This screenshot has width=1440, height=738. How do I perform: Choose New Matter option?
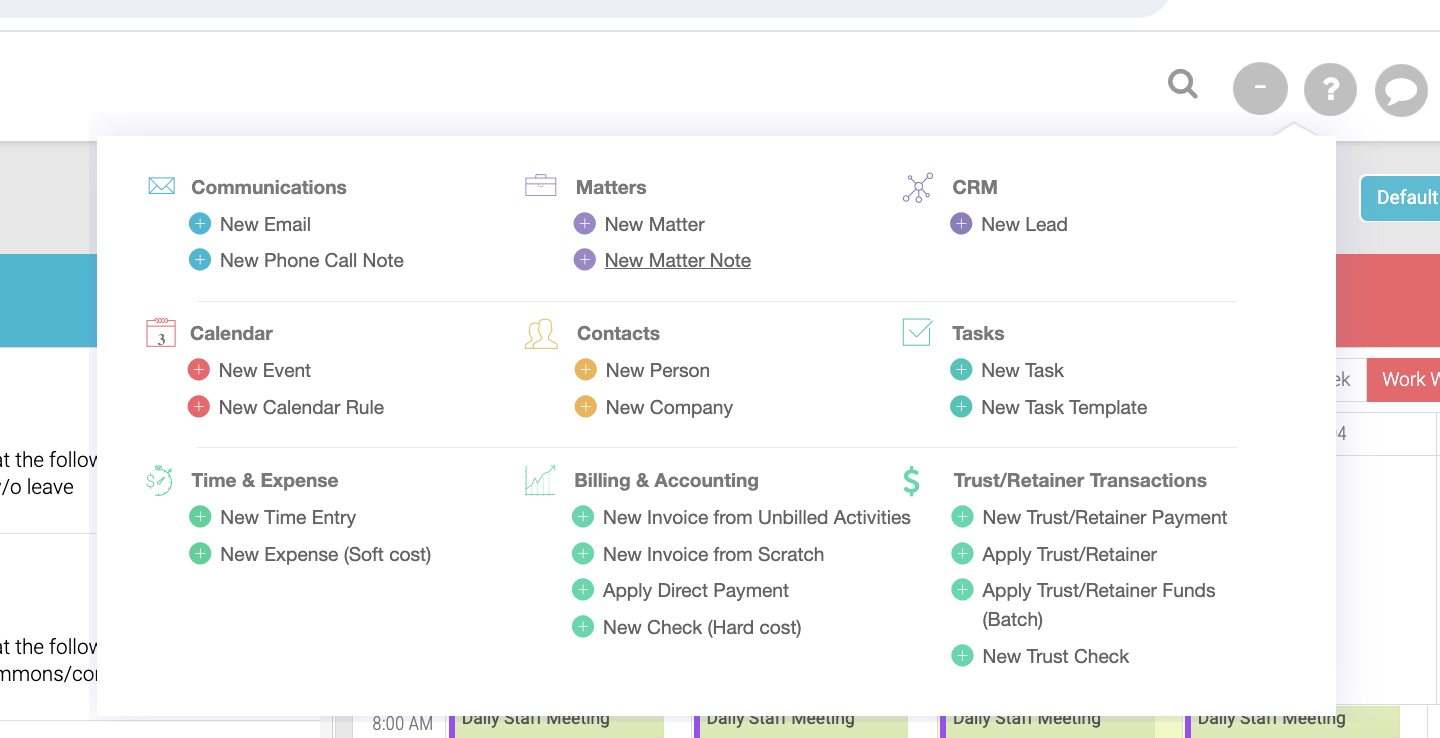(655, 224)
